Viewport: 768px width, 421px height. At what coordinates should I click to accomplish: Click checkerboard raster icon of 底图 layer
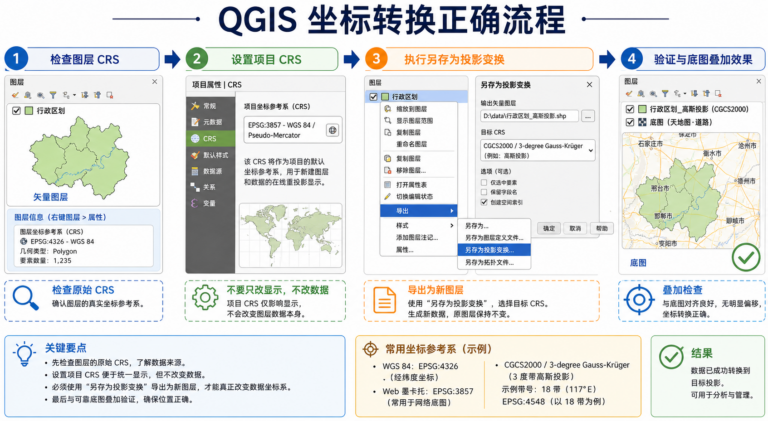pyautogui.click(x=642, y=122)
